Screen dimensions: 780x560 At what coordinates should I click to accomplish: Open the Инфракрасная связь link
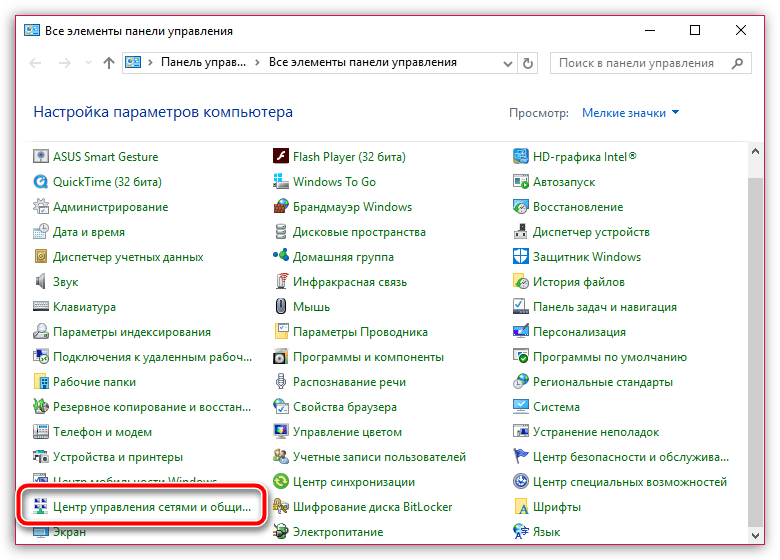pyautogui.click(x=350, y=281)
